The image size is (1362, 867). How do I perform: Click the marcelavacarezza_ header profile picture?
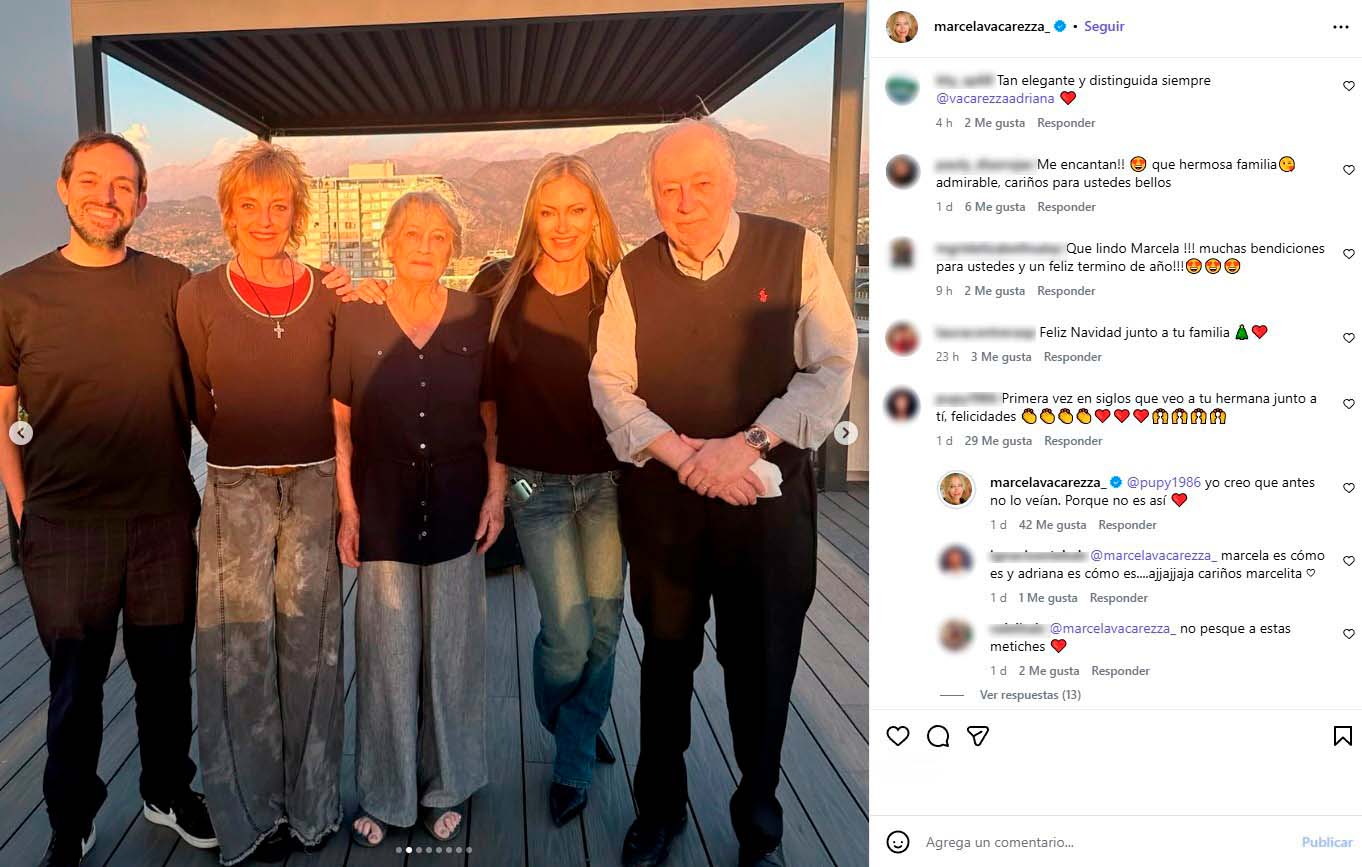902,27
